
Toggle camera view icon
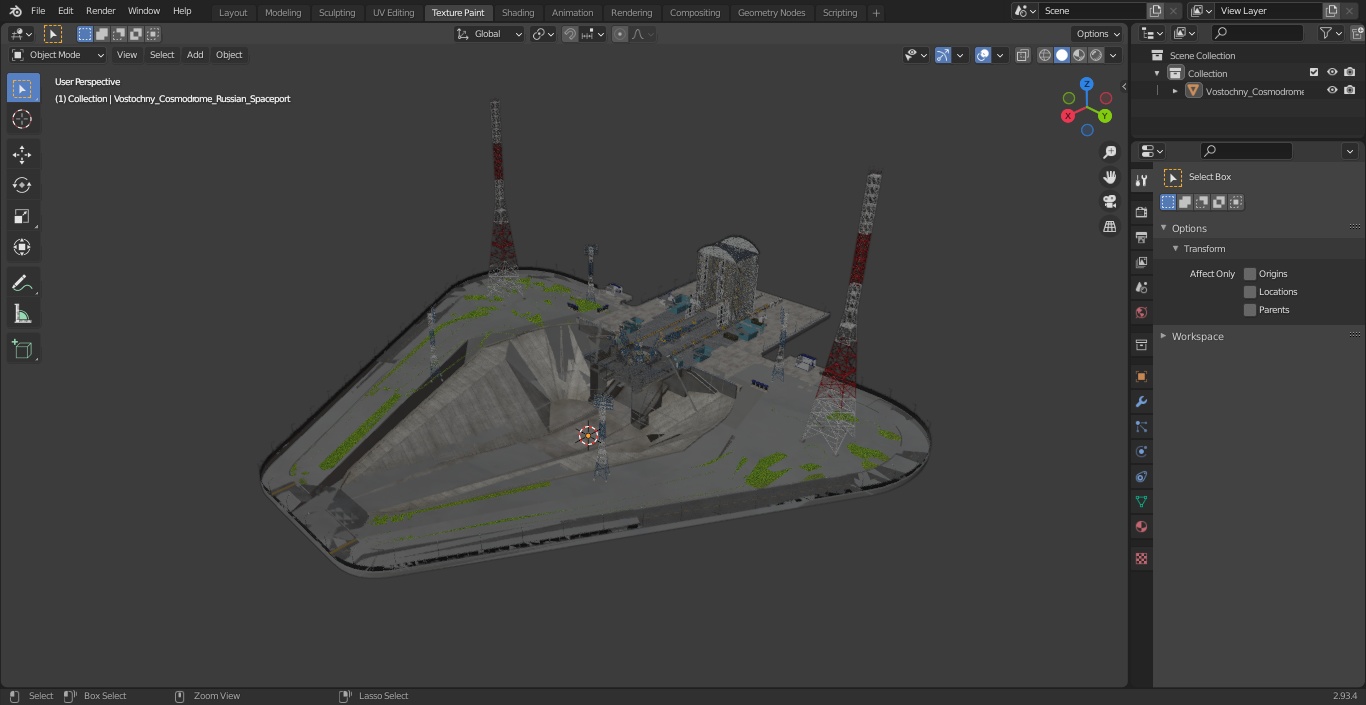[1109, 202]
